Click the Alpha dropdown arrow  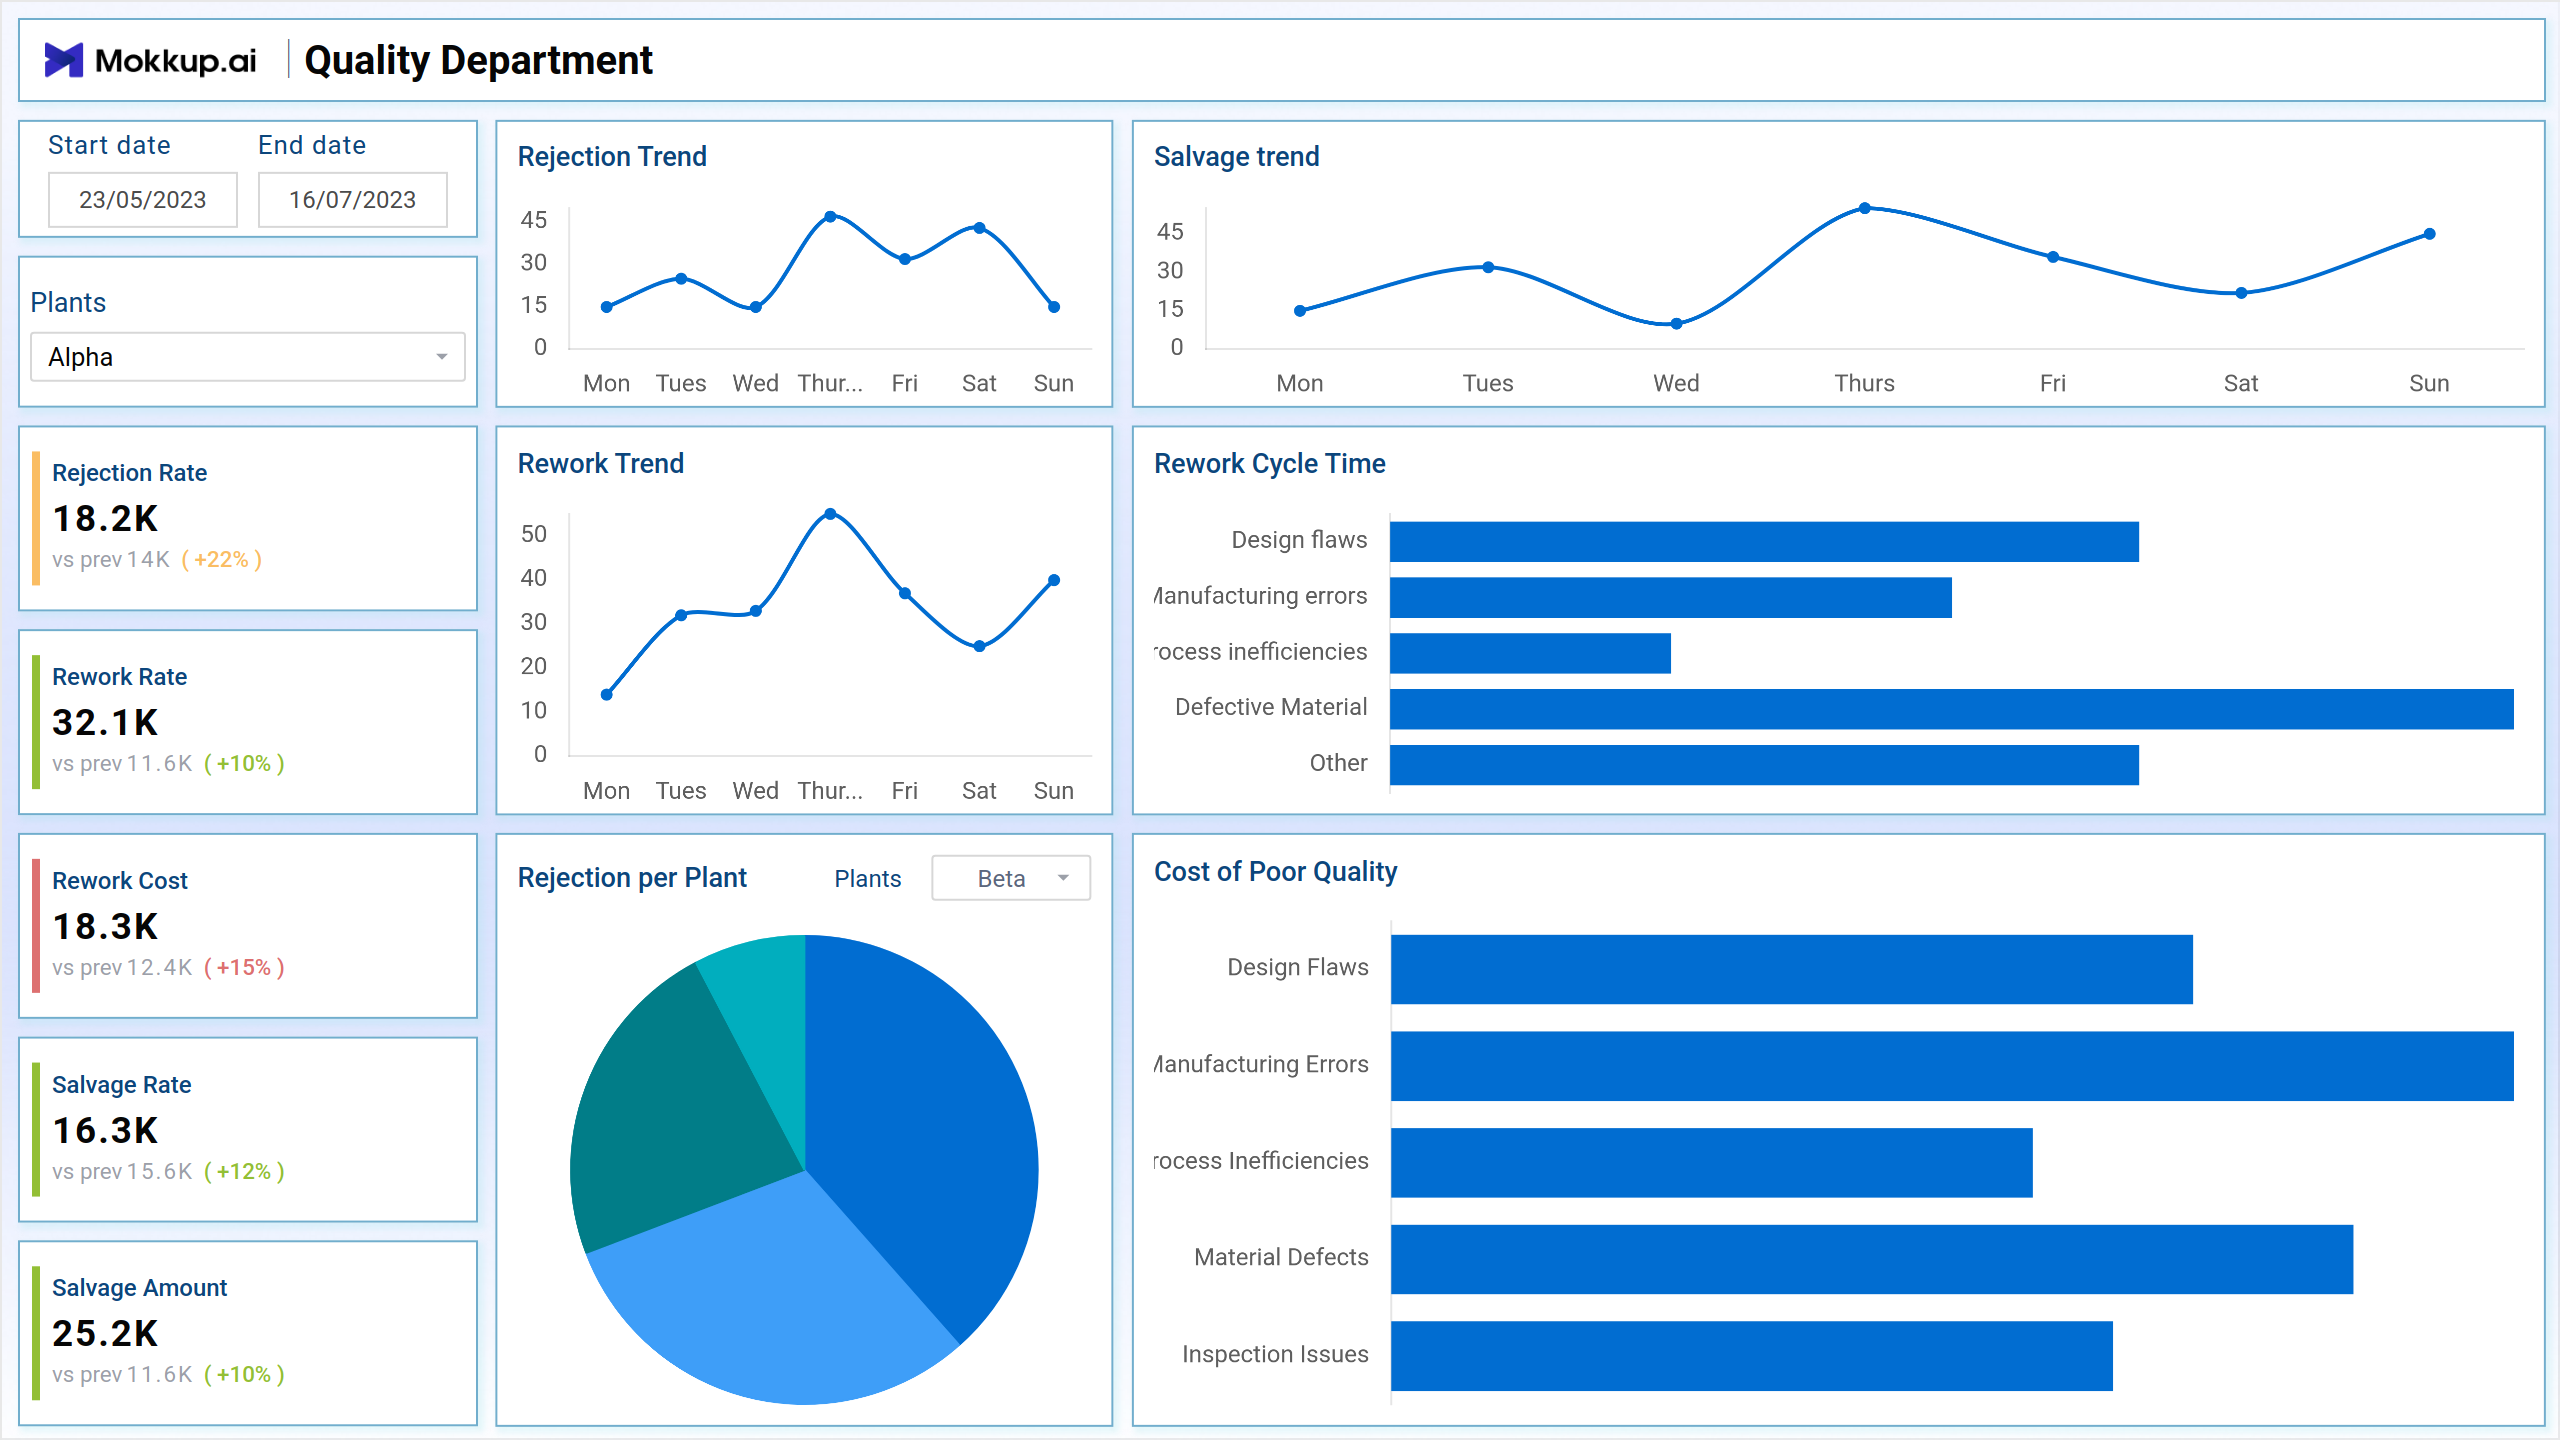[x=441, y=357]
